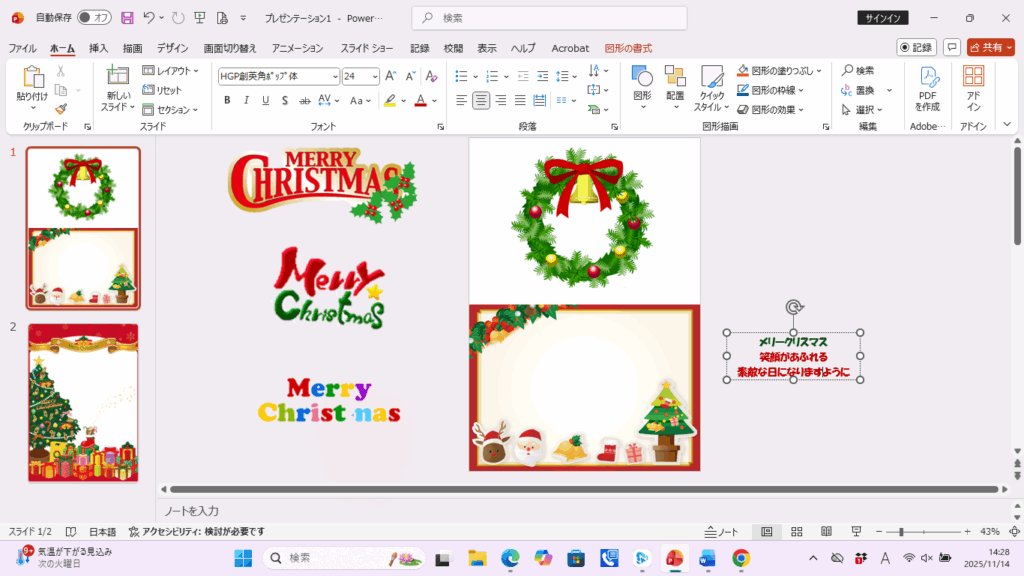Select the slide 2 thumbnail
Viewport: 1024px width, 576px height.
[x=83, y=402]
